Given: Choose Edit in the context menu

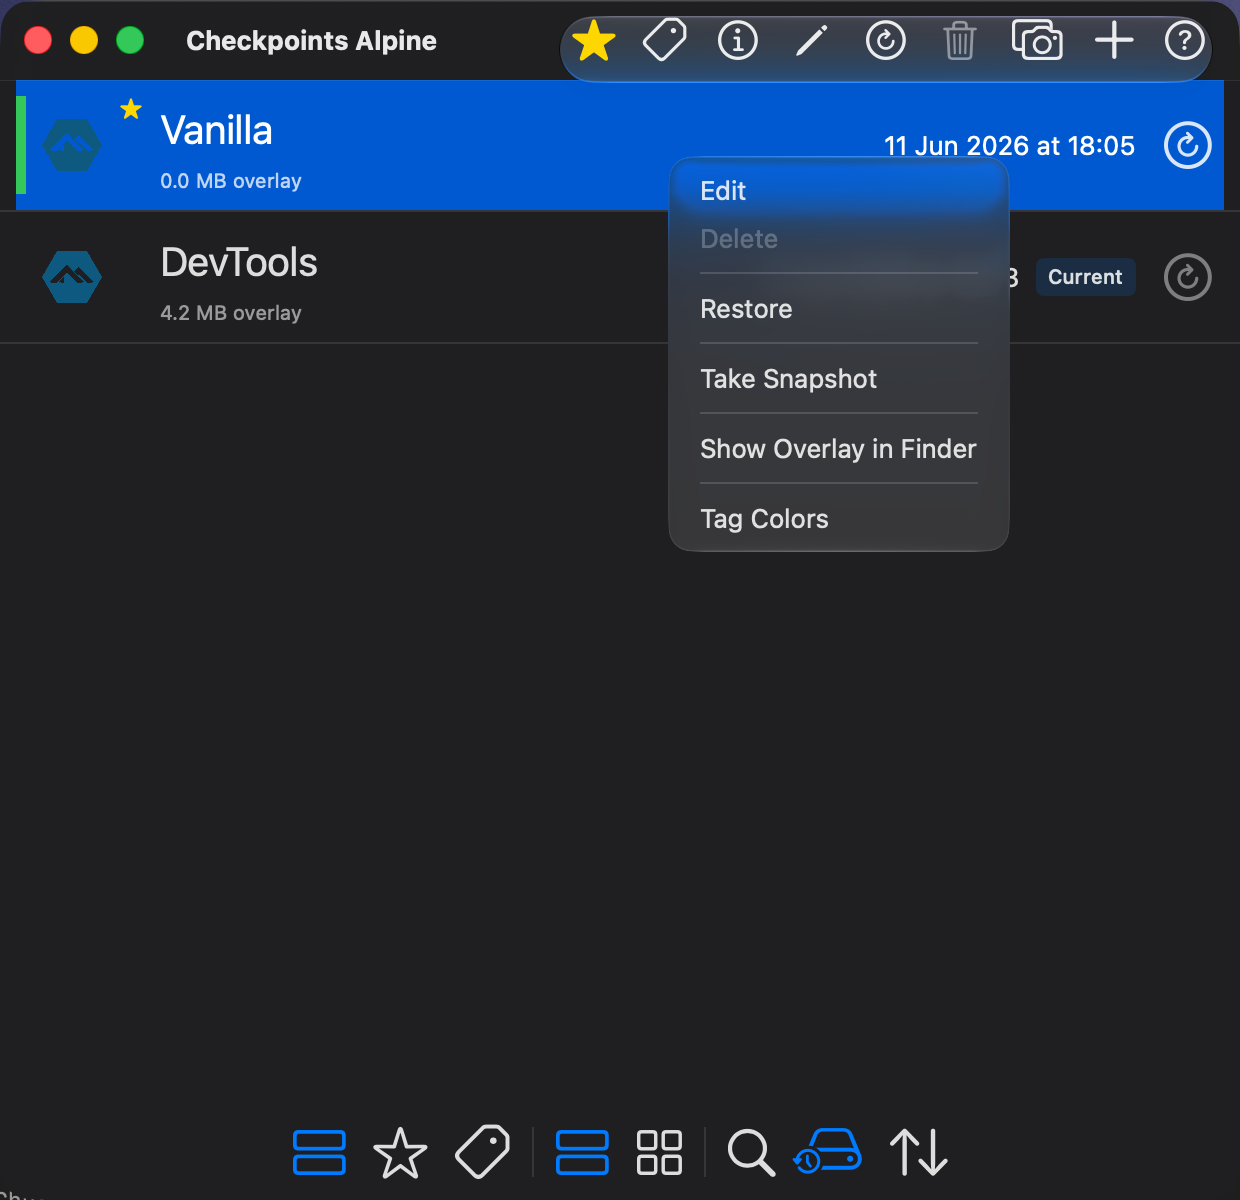Looking at the screenshot, I should pyautogui.click(x=723, y=191).
